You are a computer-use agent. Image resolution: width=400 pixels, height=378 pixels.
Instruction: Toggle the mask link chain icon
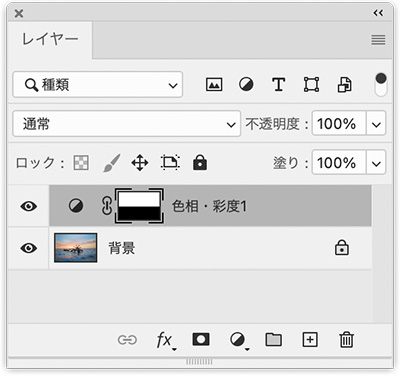107,206
